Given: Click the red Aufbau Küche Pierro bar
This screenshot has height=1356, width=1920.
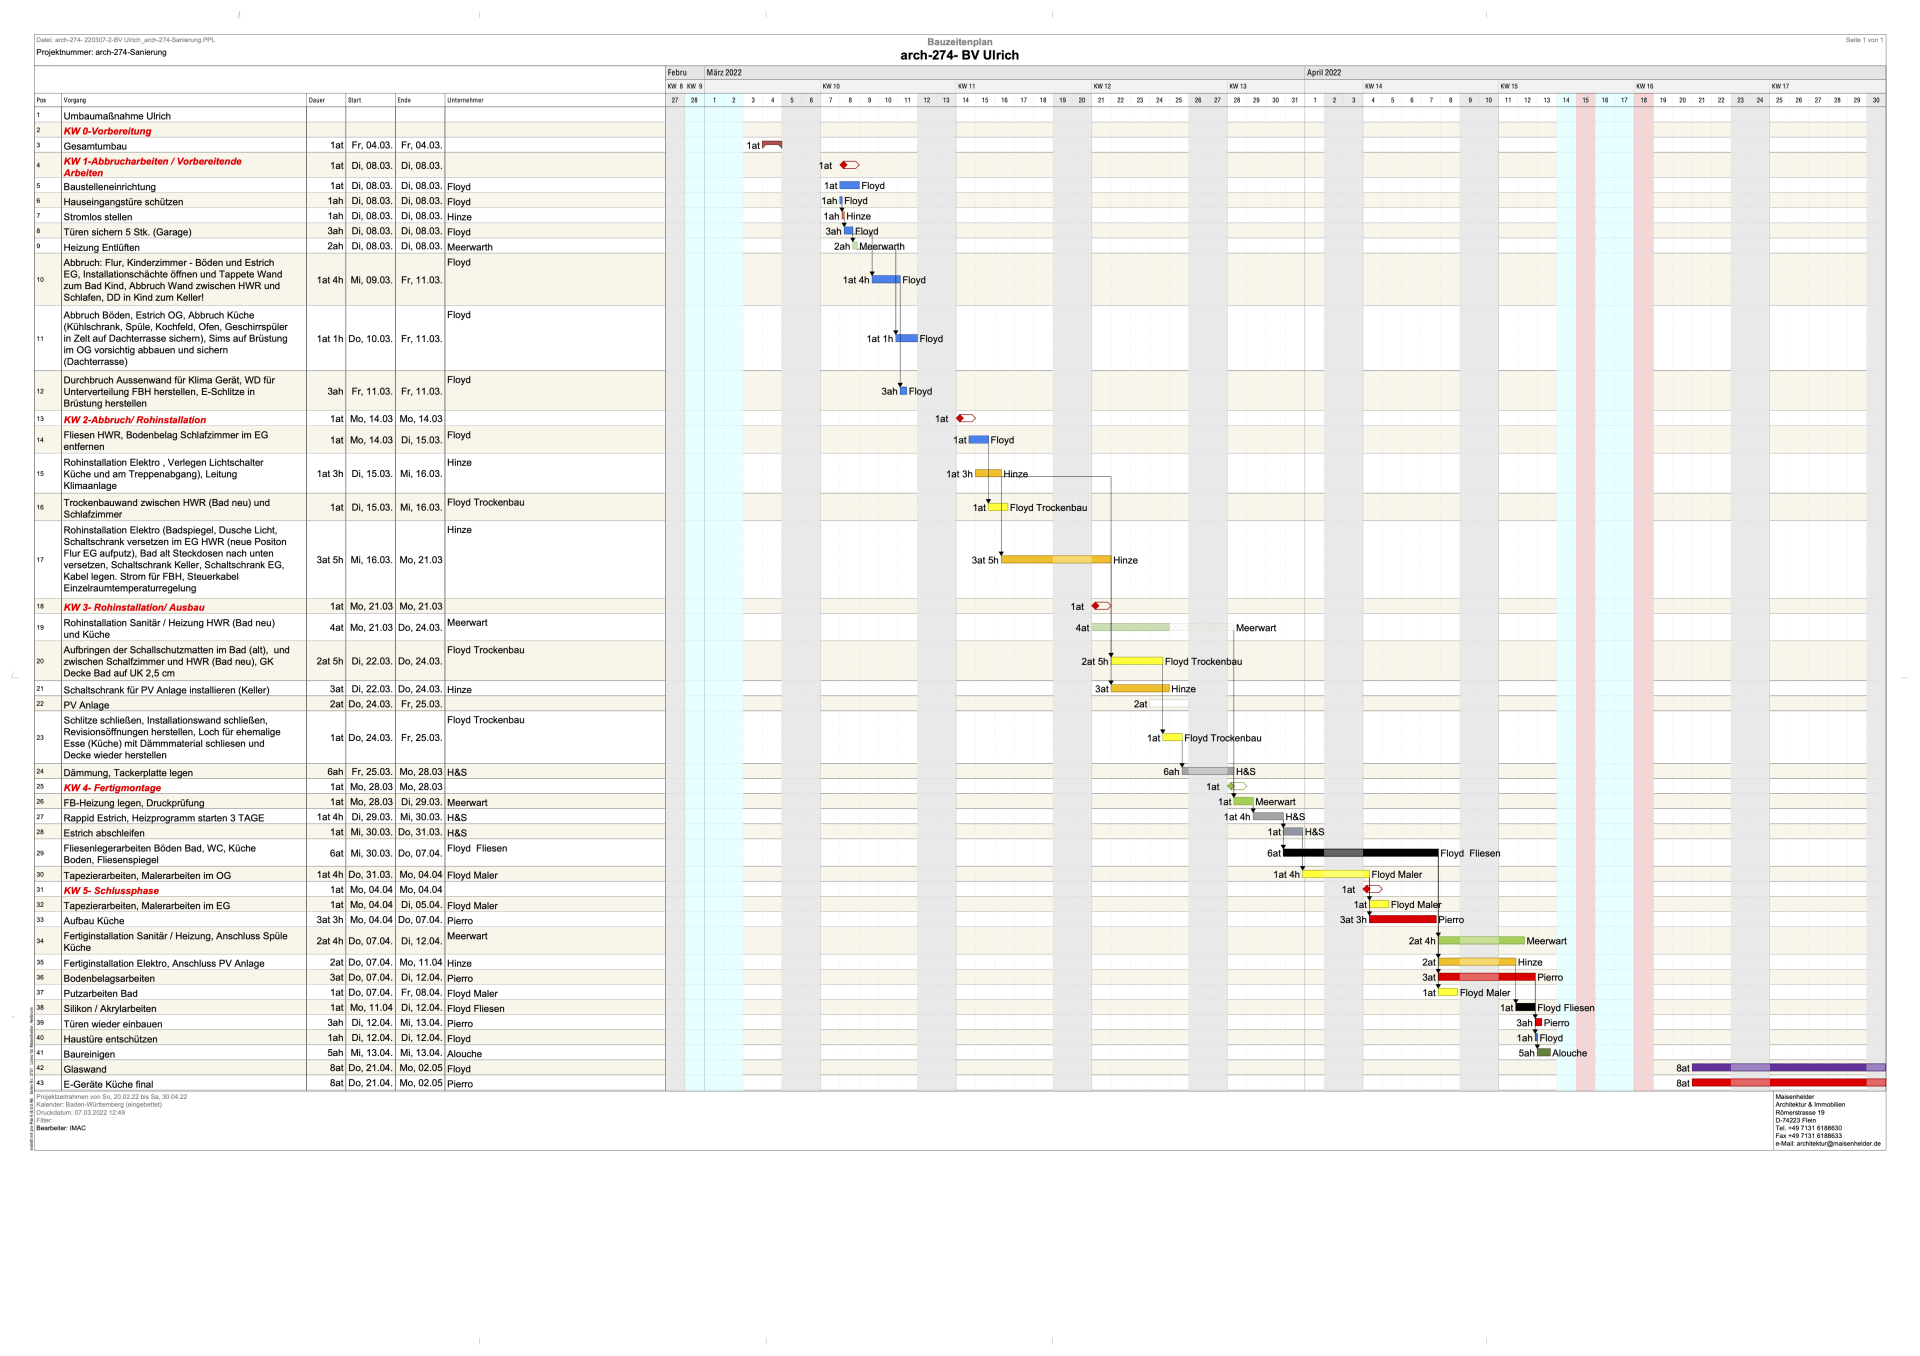Looking at the screenshot, I should pyautogui.click(x=1402, y=919).
